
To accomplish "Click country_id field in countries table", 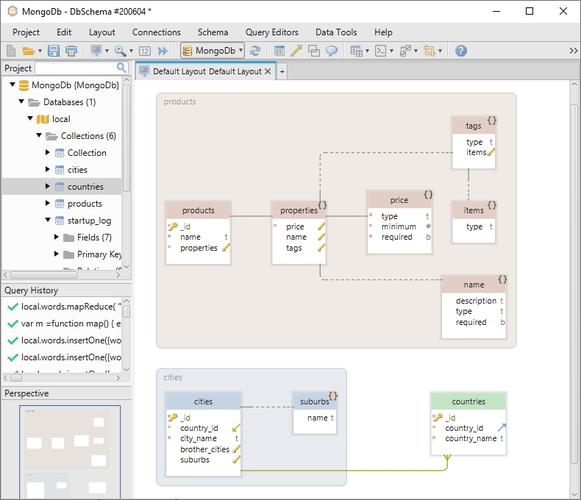I will click(x=464, y=428).
